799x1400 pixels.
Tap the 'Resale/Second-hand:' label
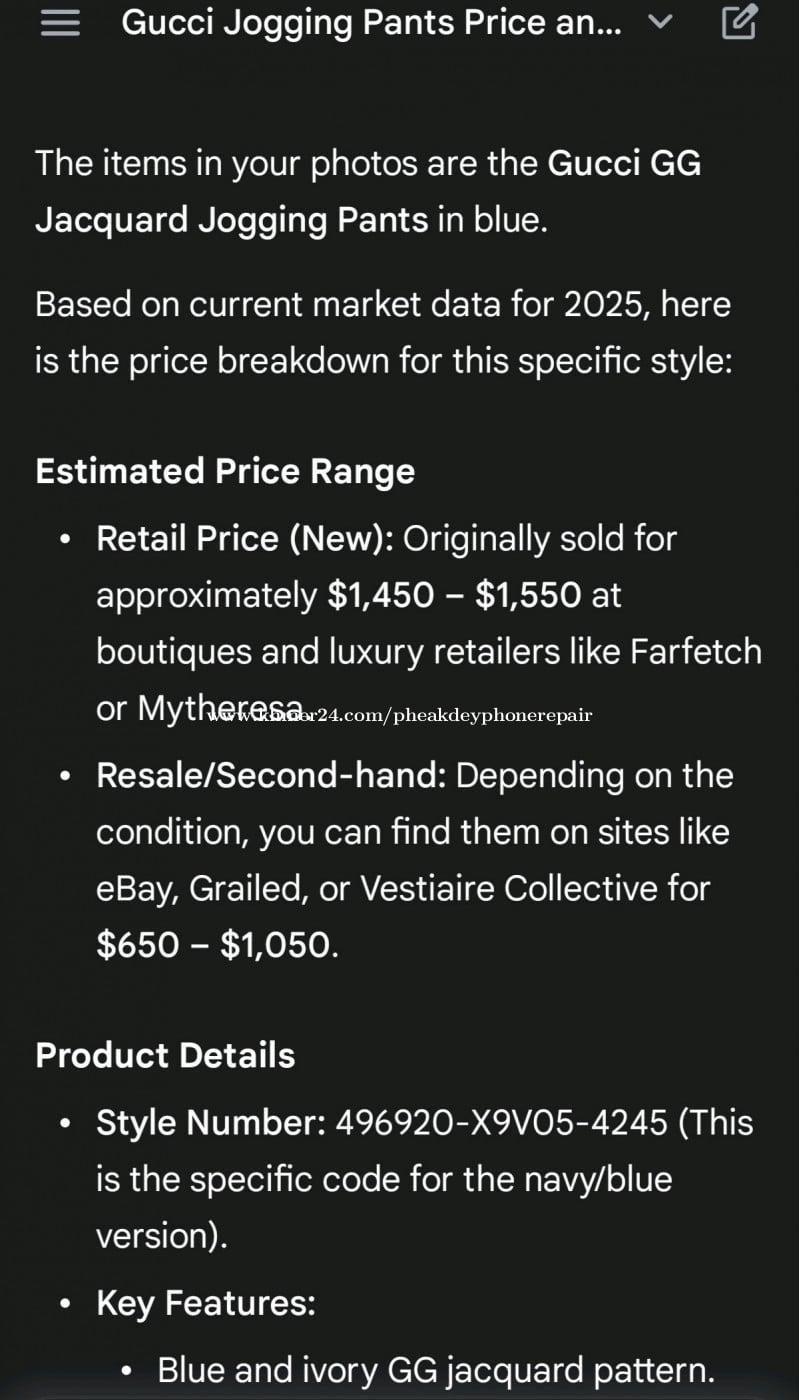coord(271,775)
